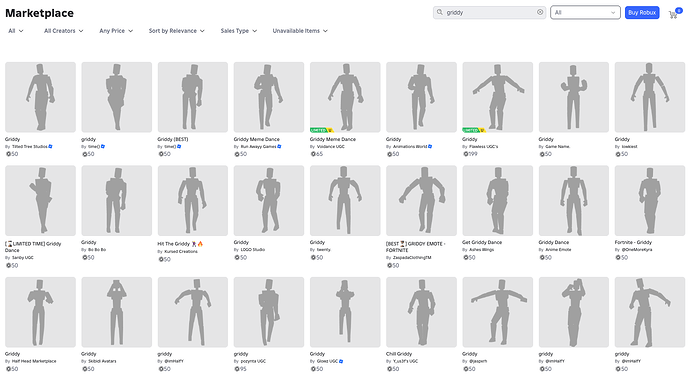The image size is (690, 377).
Task: Open the Any Price filter
Action: (116, 31)
